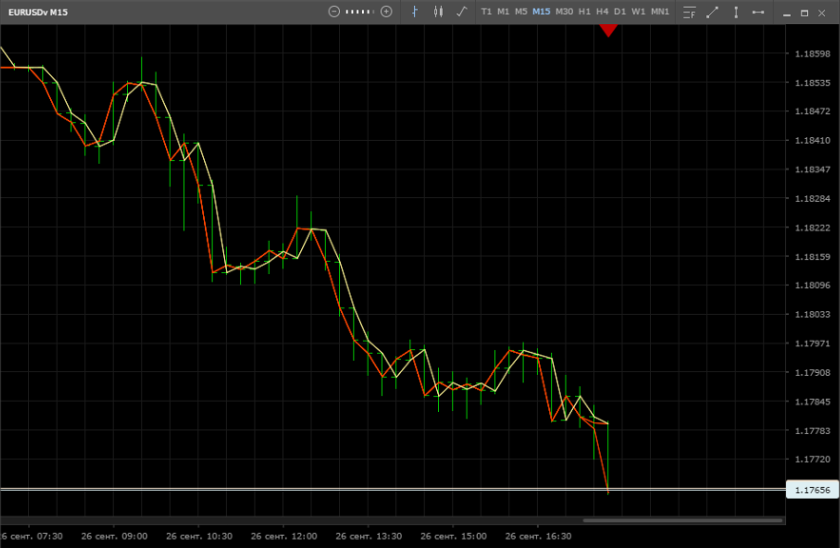
Task: Click price level 1.18598 on axis
Action: [x=812, y=54]
